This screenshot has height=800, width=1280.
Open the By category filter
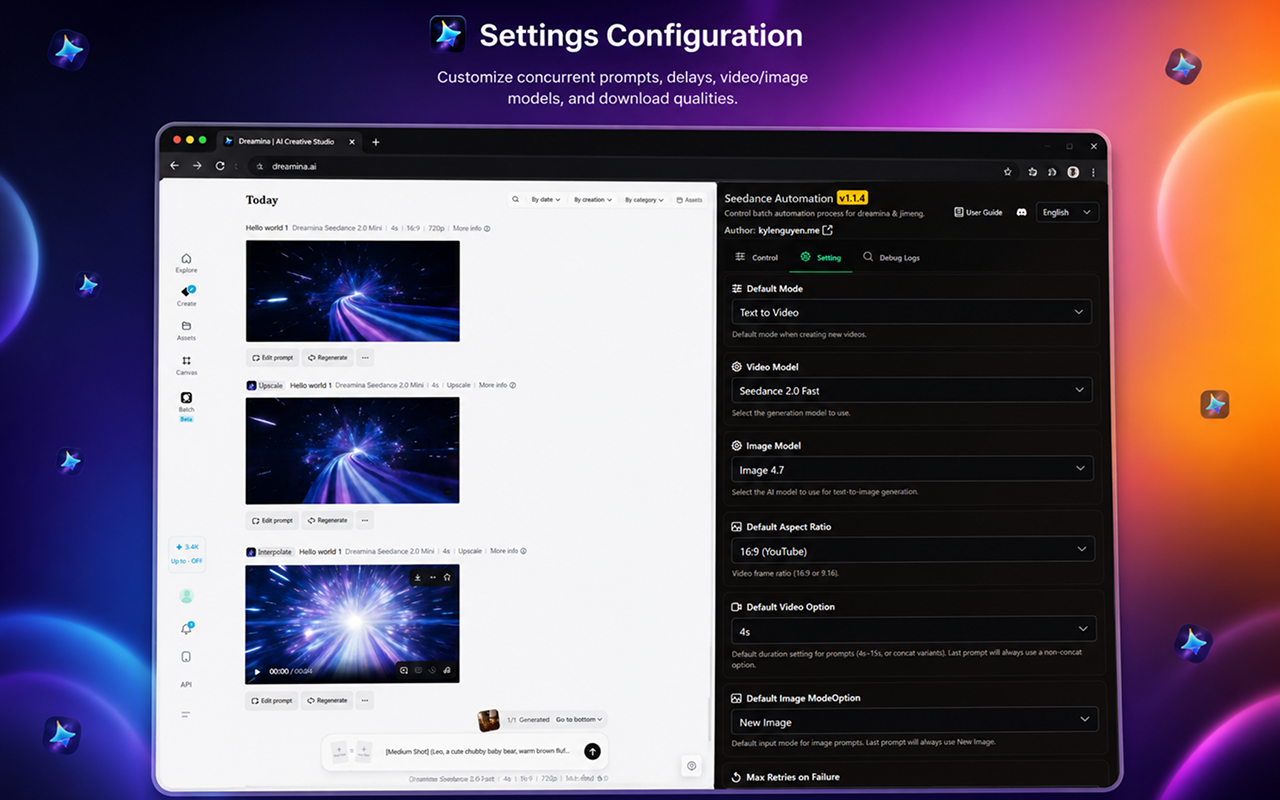644,200
